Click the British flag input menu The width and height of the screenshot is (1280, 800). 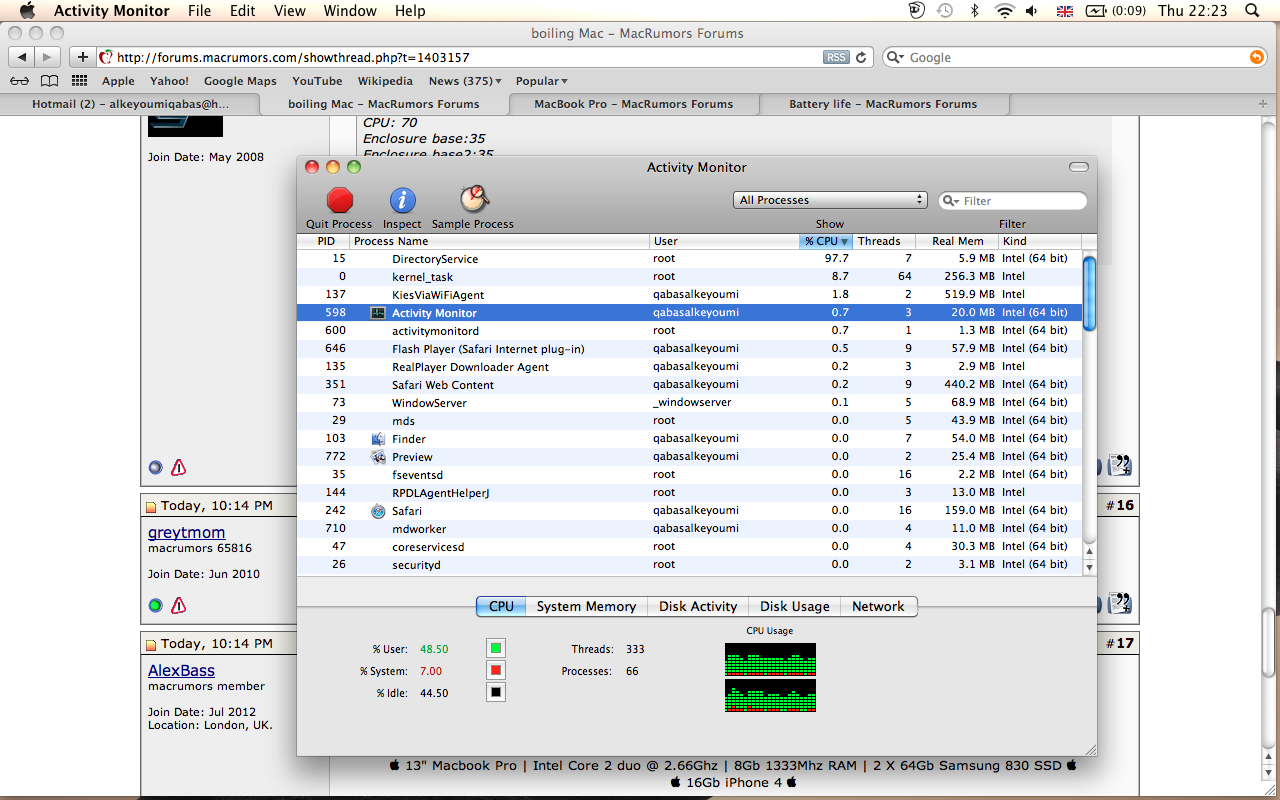[1065, 11]
